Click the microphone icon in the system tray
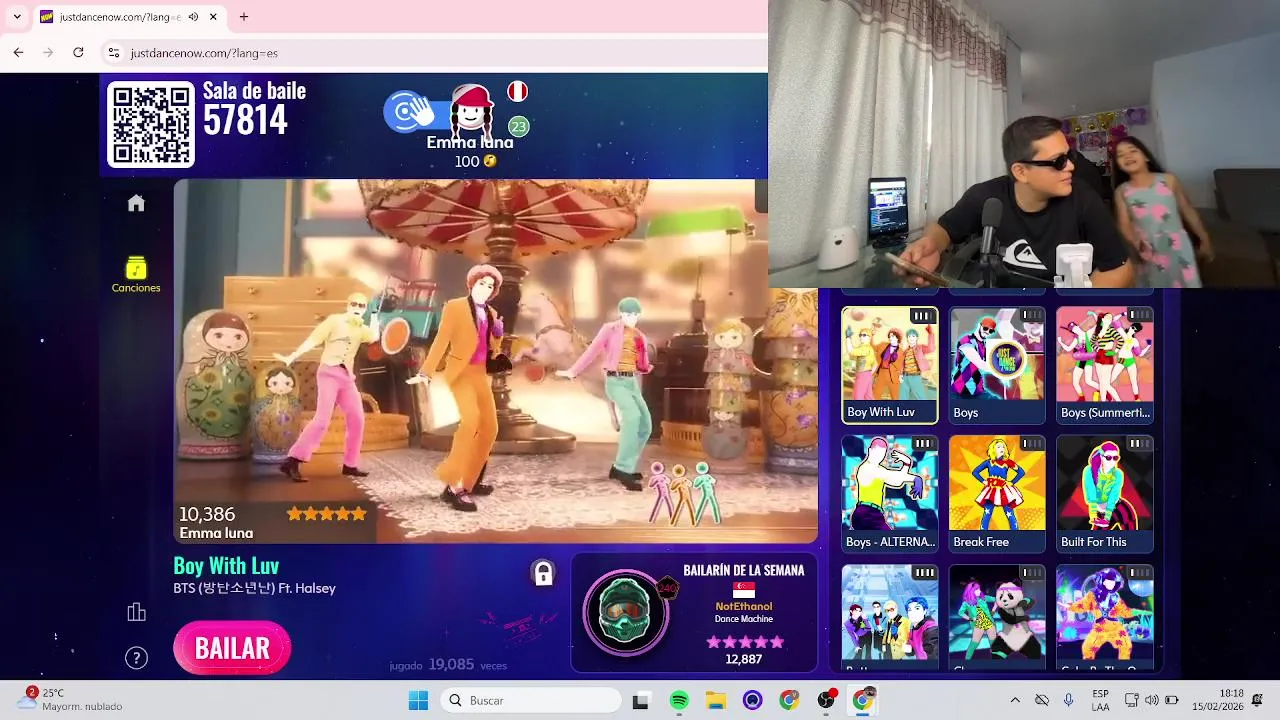 1069,700
